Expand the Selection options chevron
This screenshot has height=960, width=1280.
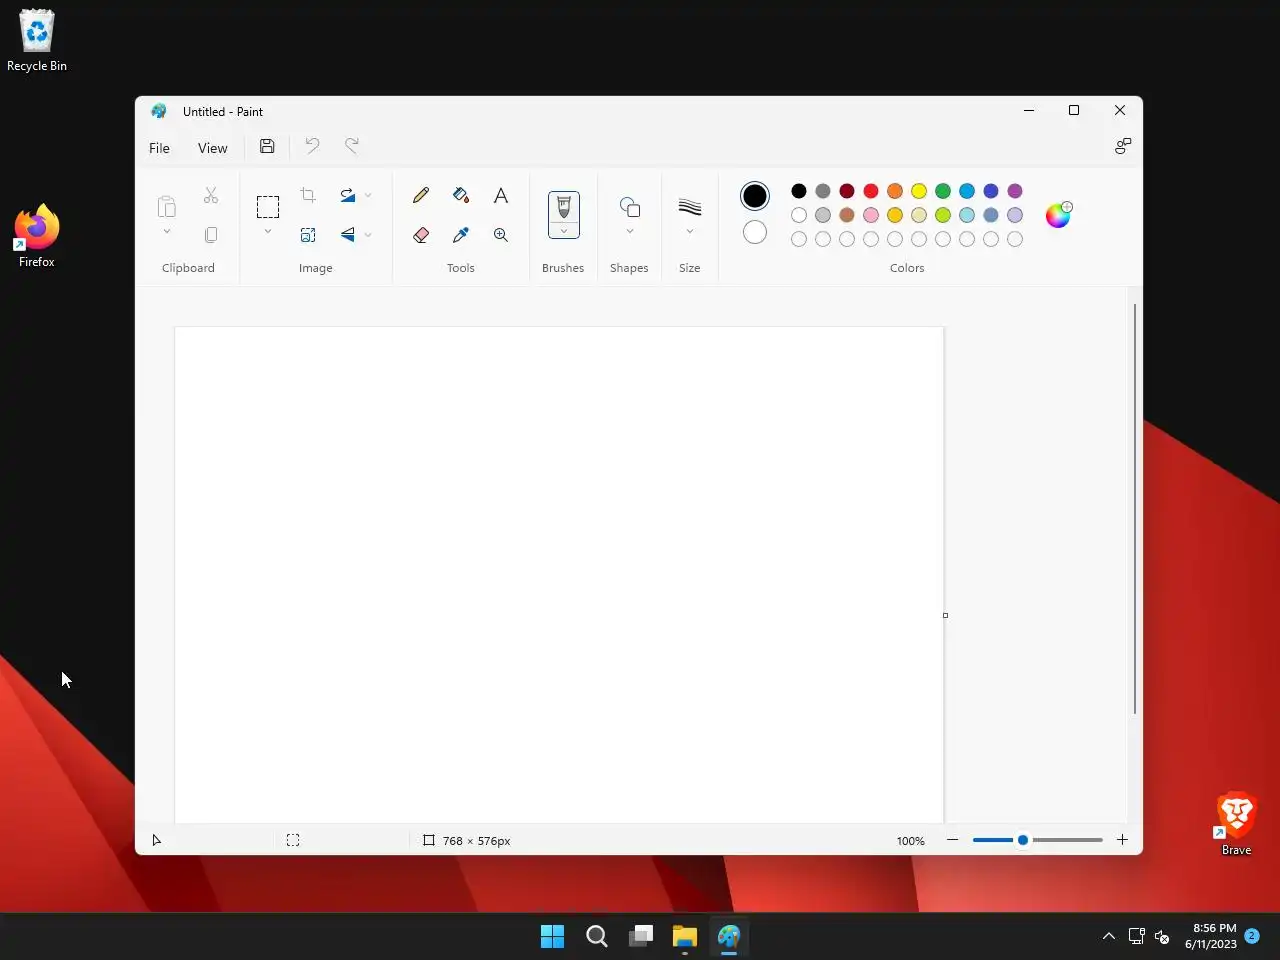click(x=268, y=232)
